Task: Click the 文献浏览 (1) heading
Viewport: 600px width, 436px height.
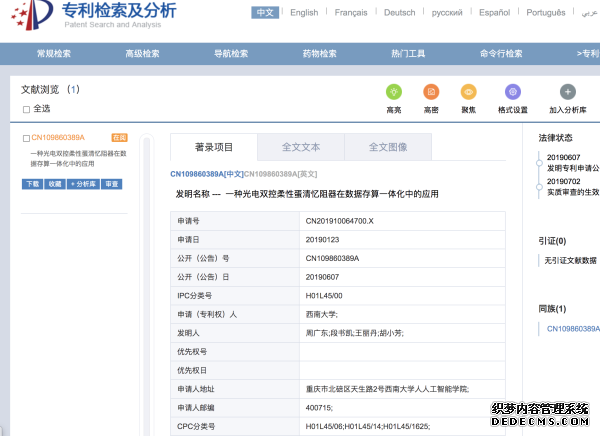Action: [x=50, y=90]
